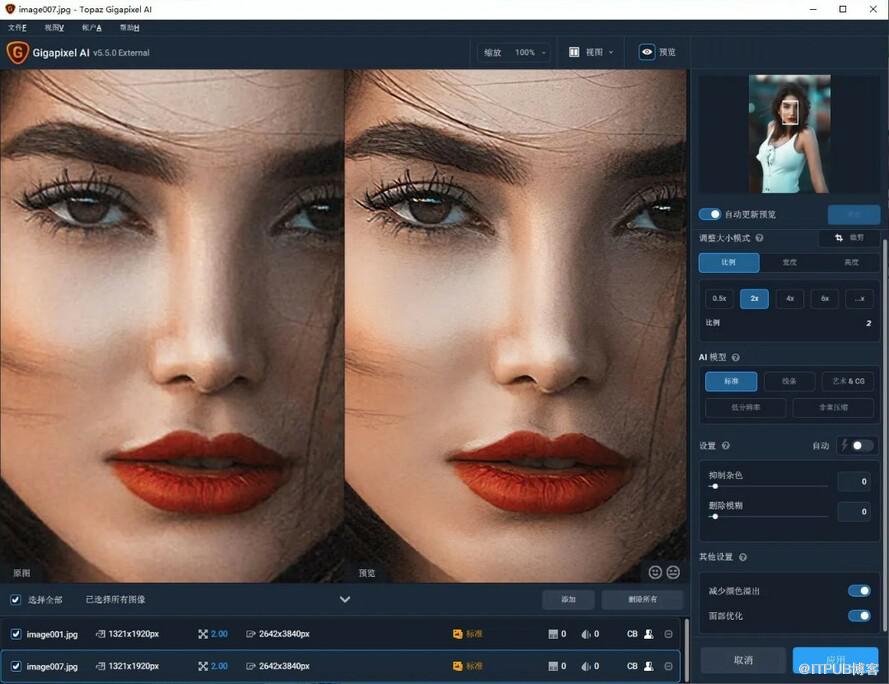This screenshot has height=684, width=889.
Task: Uncheck the 选择全部 checkbox
Action: coord(16,599)
